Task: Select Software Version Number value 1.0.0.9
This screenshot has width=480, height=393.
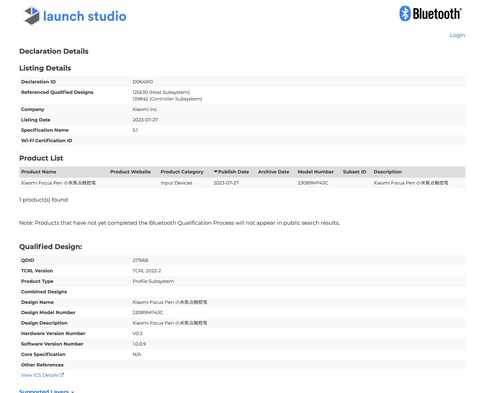Action: click(139, 344)
